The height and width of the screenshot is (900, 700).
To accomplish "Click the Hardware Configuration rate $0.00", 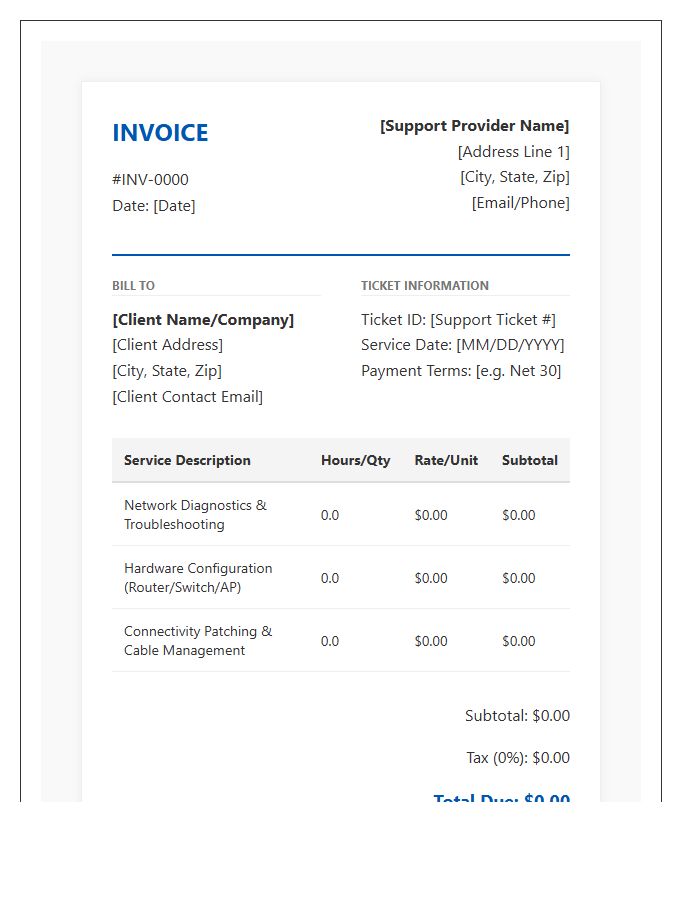I will pos(431,578).
